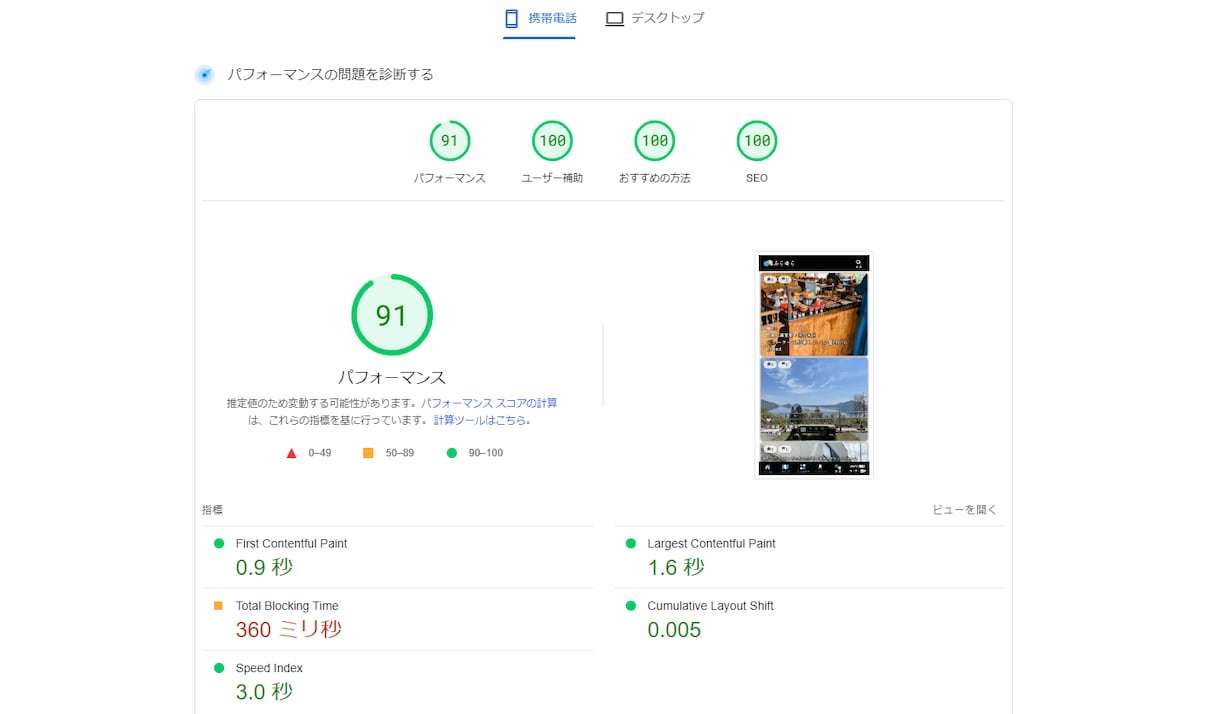This screenshot has width=1220, height=714.
Task: Click the パフォーマンス title under large gauge
Action: click(392, 377)
